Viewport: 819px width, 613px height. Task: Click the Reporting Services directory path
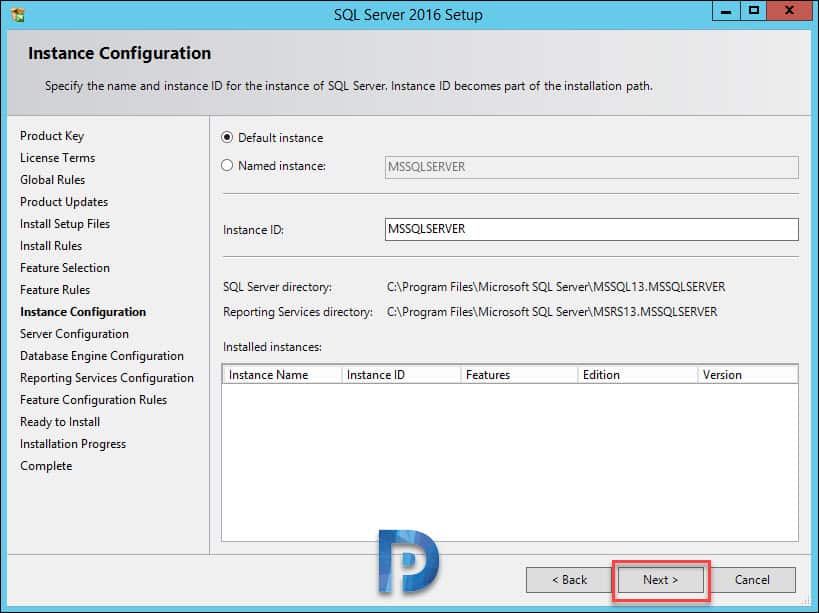[552, 312]
